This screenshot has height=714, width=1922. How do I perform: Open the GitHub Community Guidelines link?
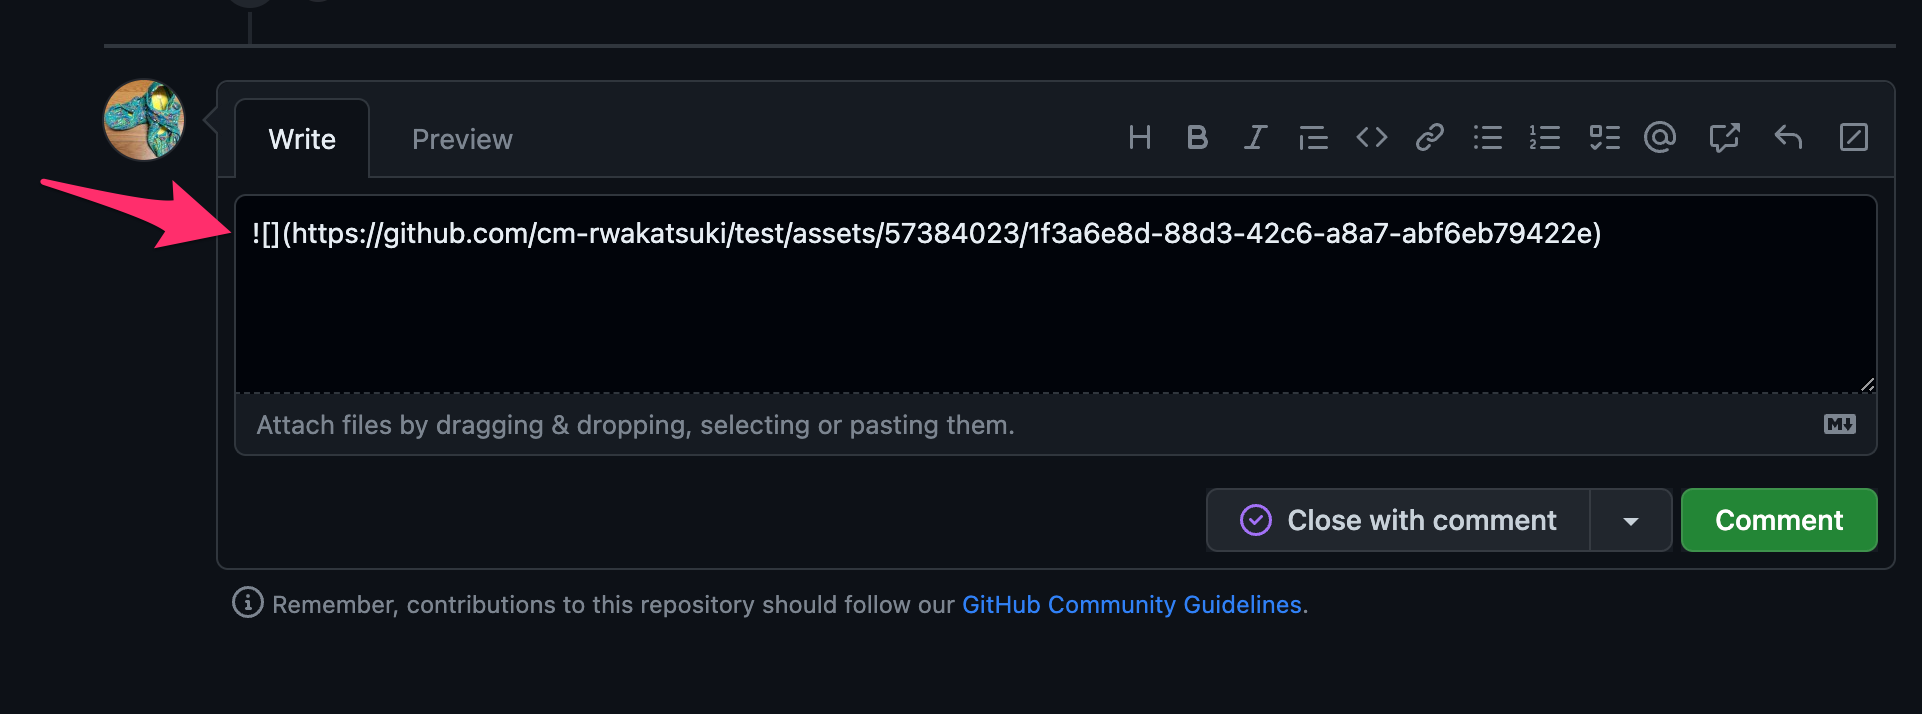[1131, 604]
